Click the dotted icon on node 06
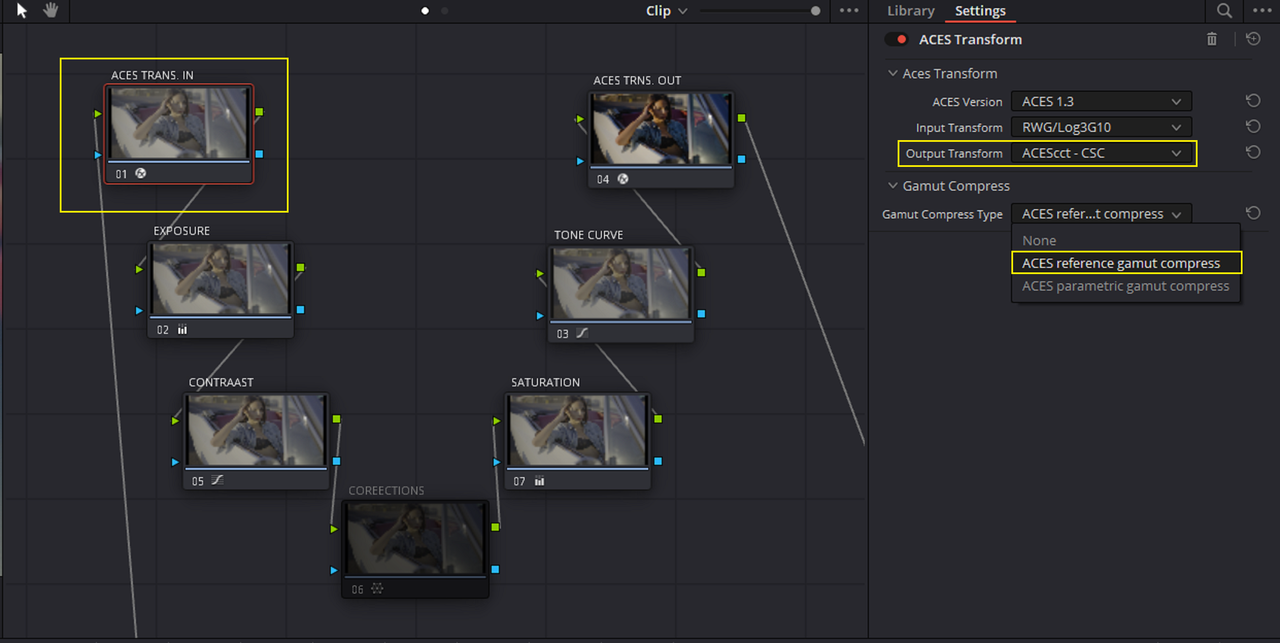Image resolution: width=1280 pixels, height=643 pixels. (376, 589)
